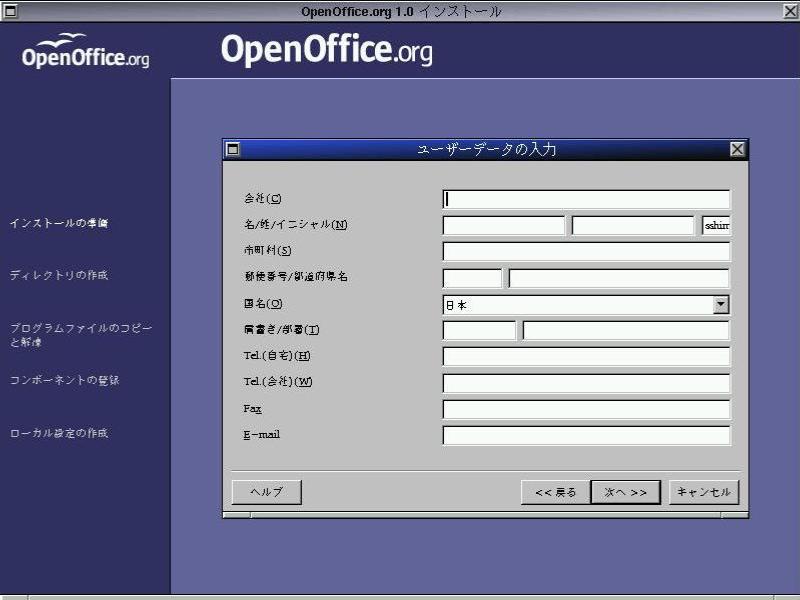
Task: Click the 会社(C) label text
Action: 262,198
